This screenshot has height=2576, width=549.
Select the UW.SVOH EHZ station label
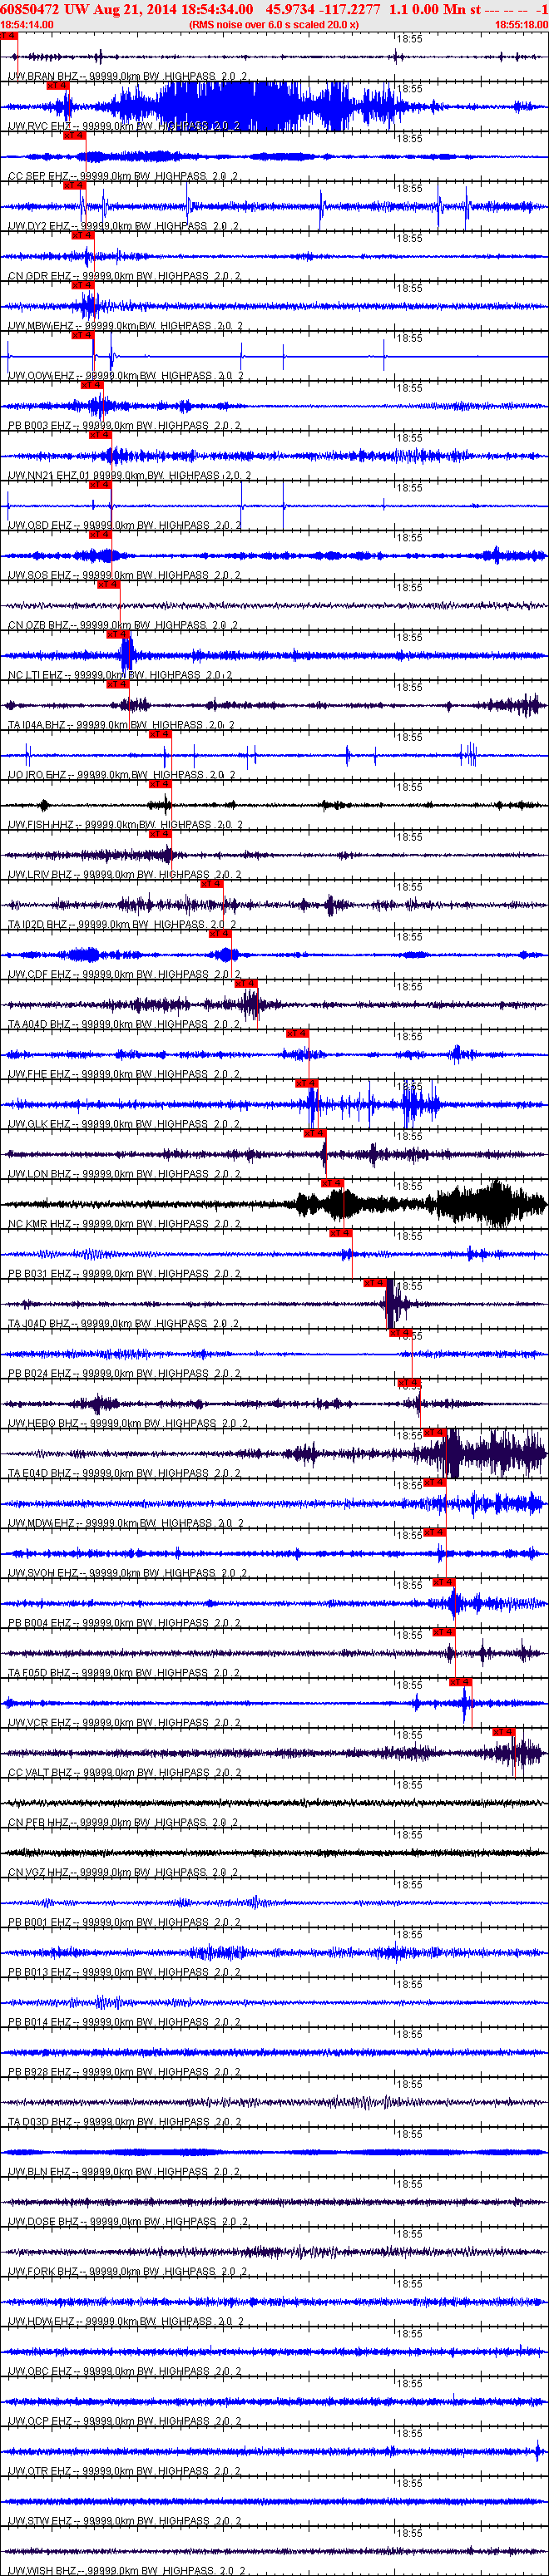[128, 1574]
